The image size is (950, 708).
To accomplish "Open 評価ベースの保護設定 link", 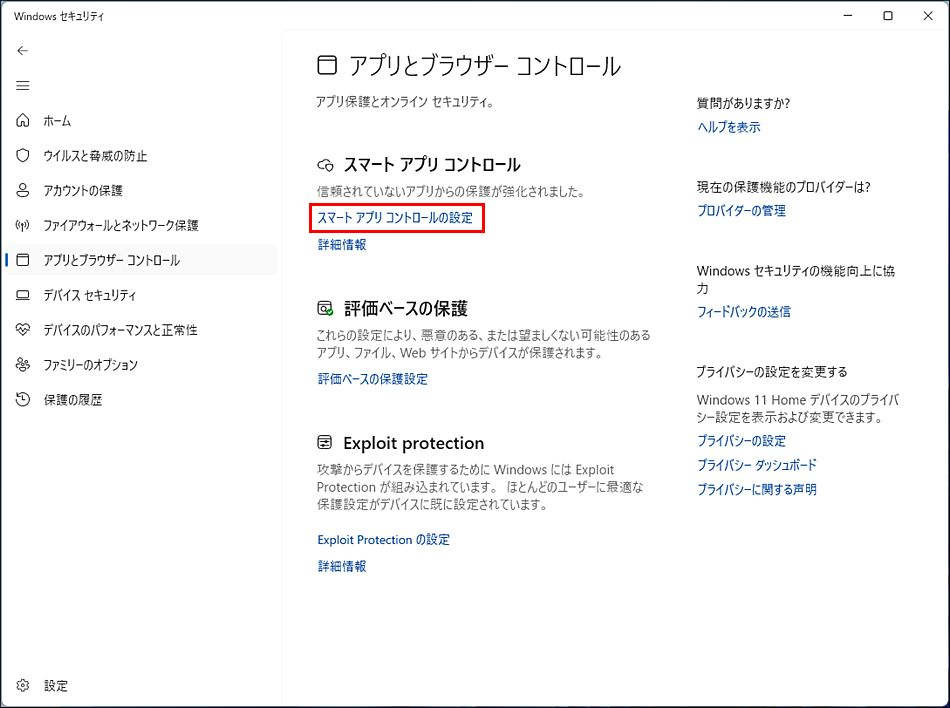I will (x=373, y=379).
